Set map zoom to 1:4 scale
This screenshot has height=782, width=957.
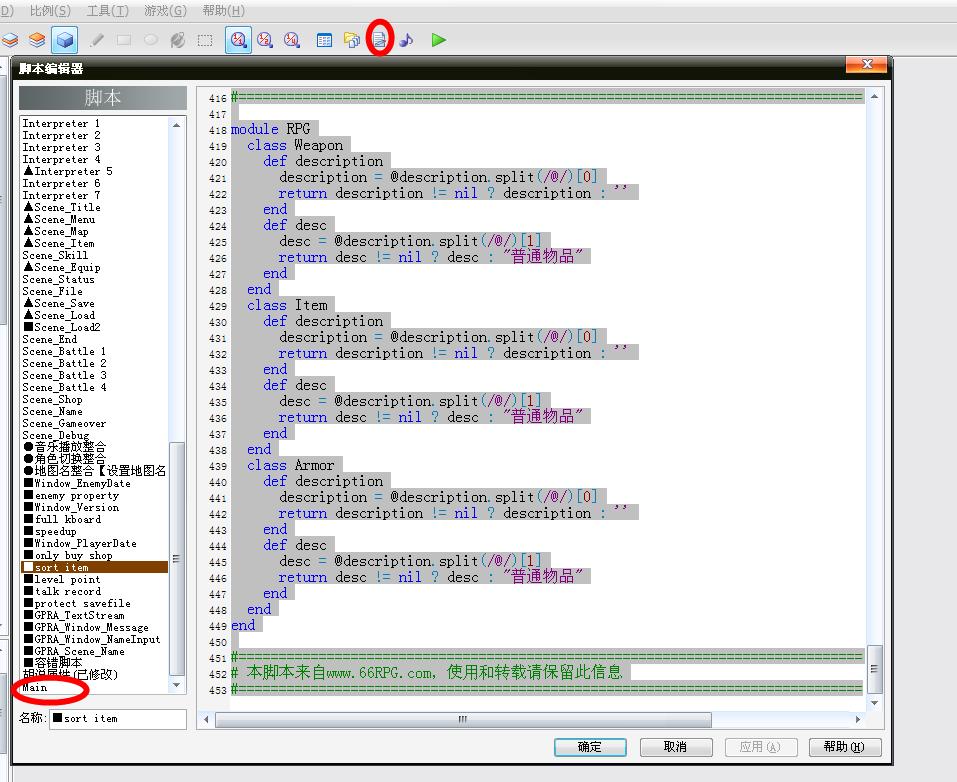(292, 40)
